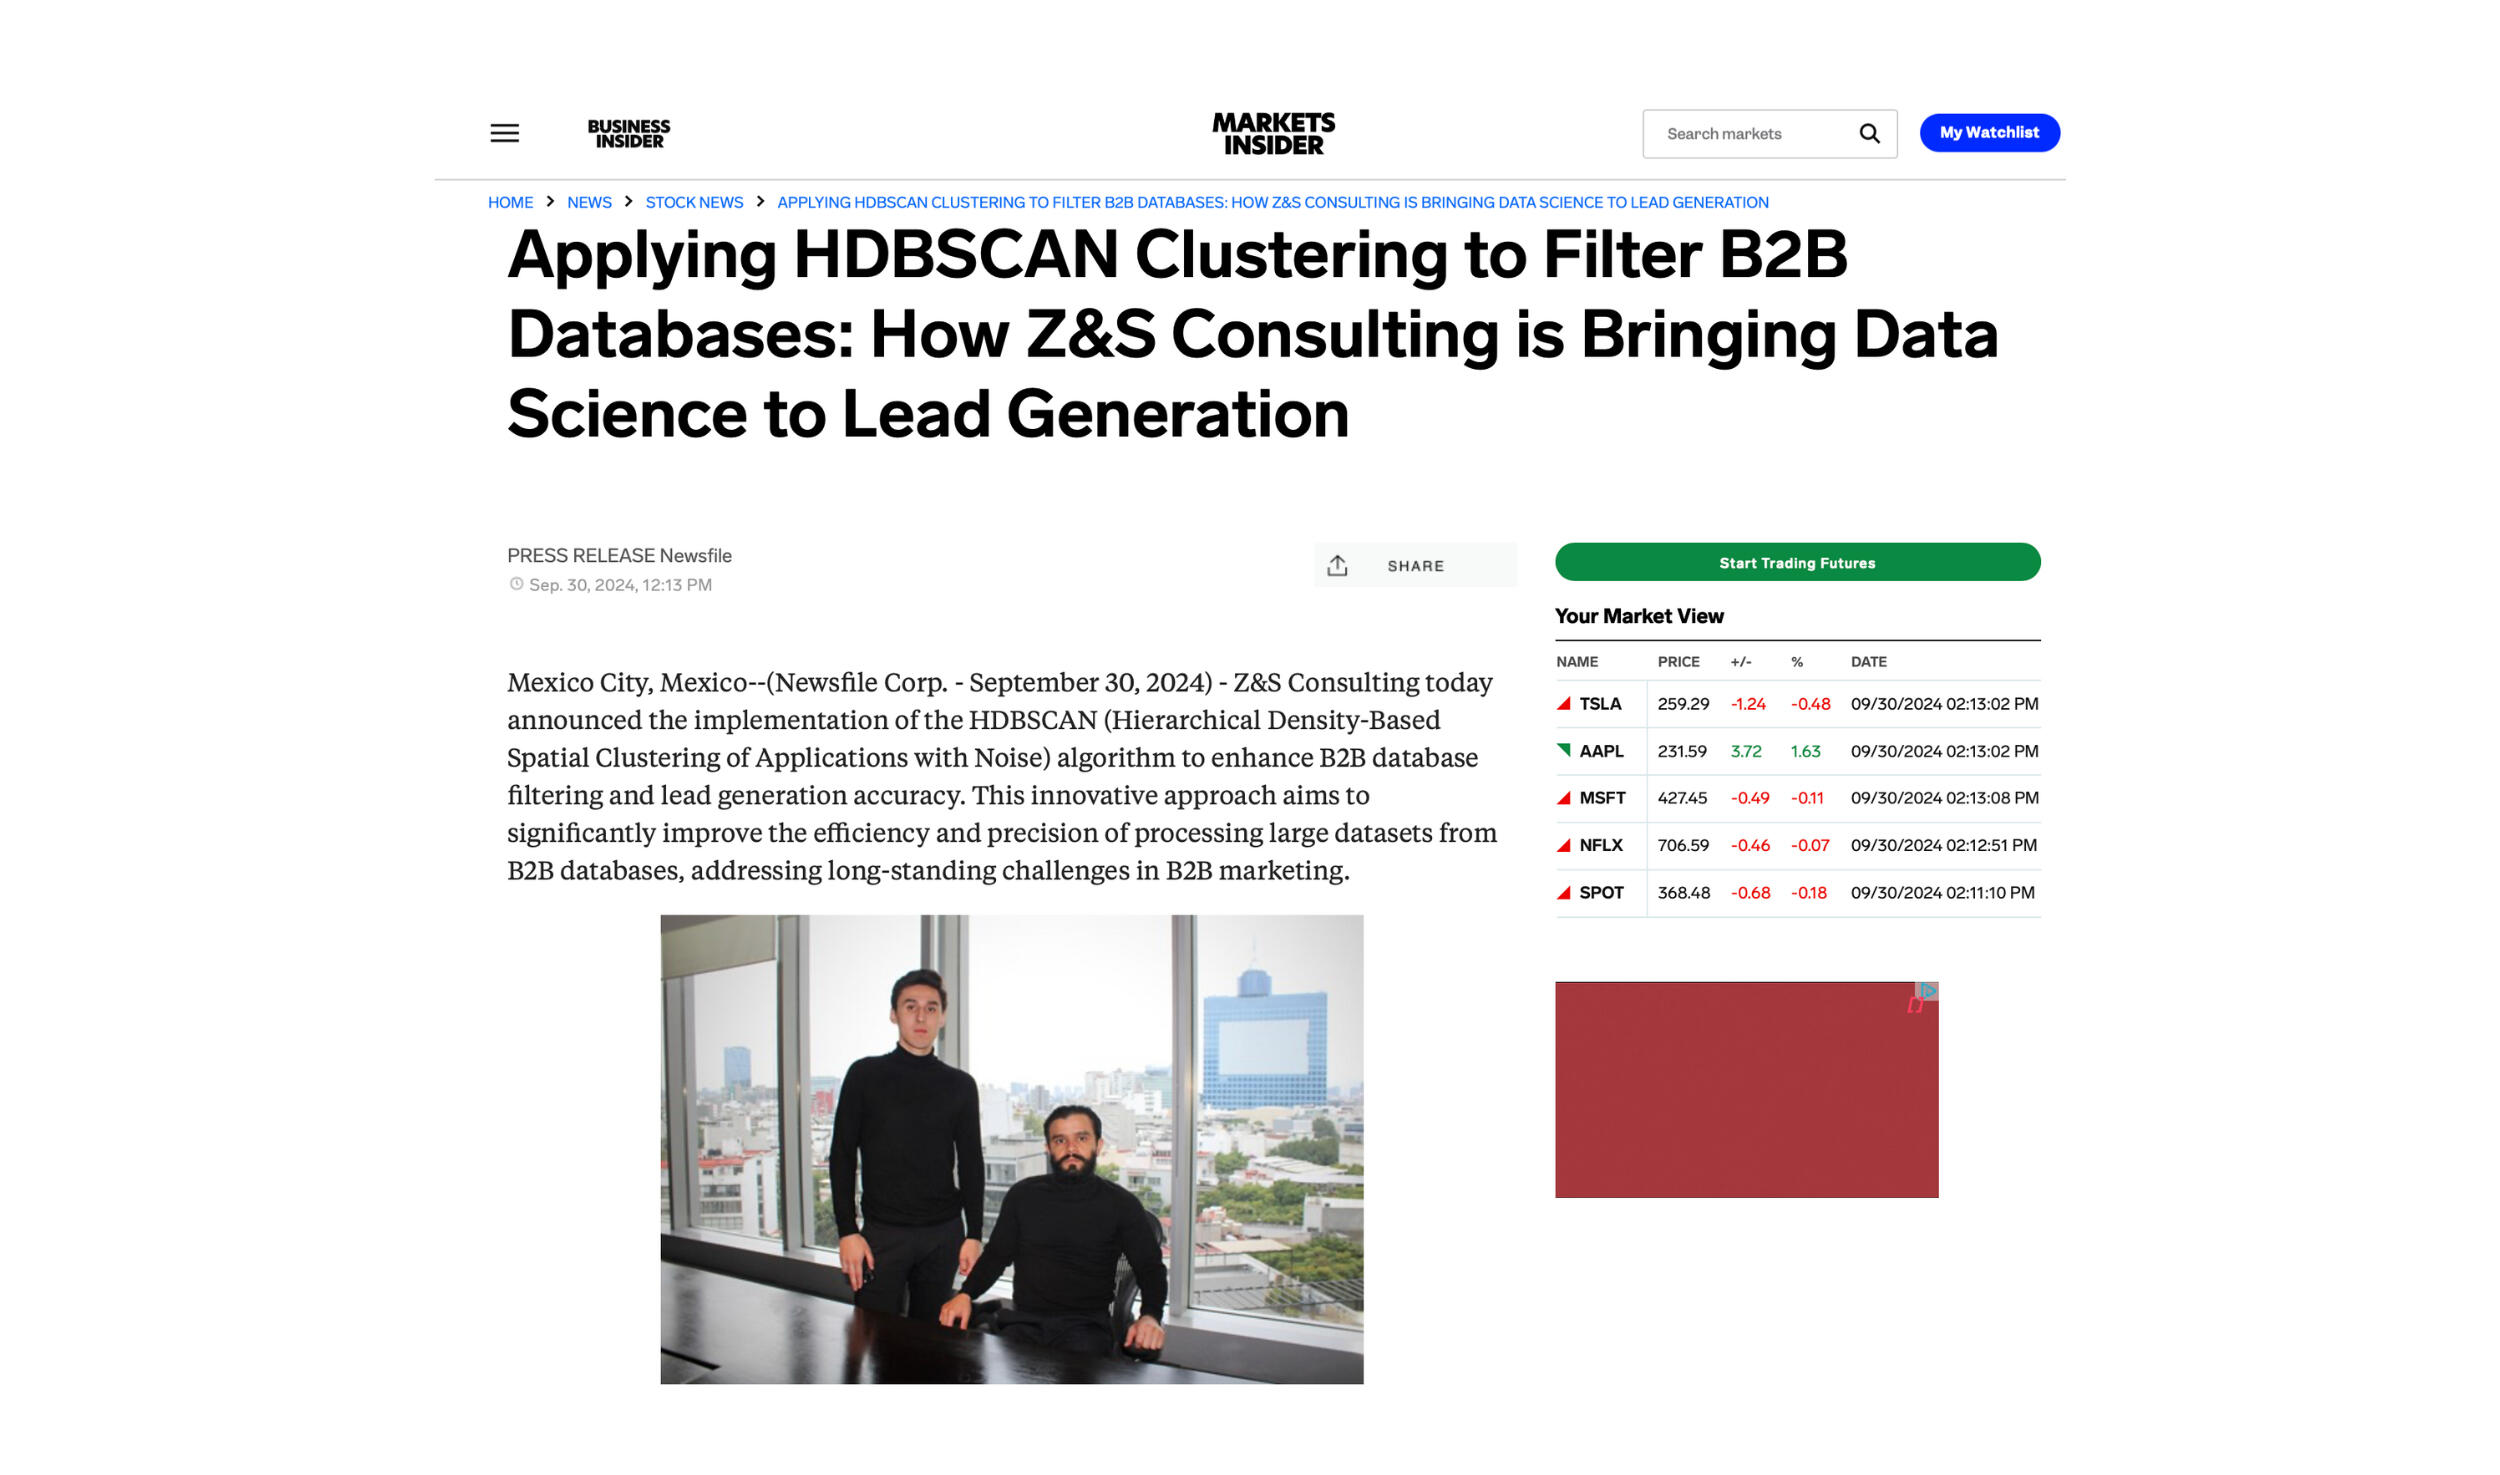Open the MSFT stock row
The width and height of the screenshot is (2500, 1475).
[x=1602, y=798]
